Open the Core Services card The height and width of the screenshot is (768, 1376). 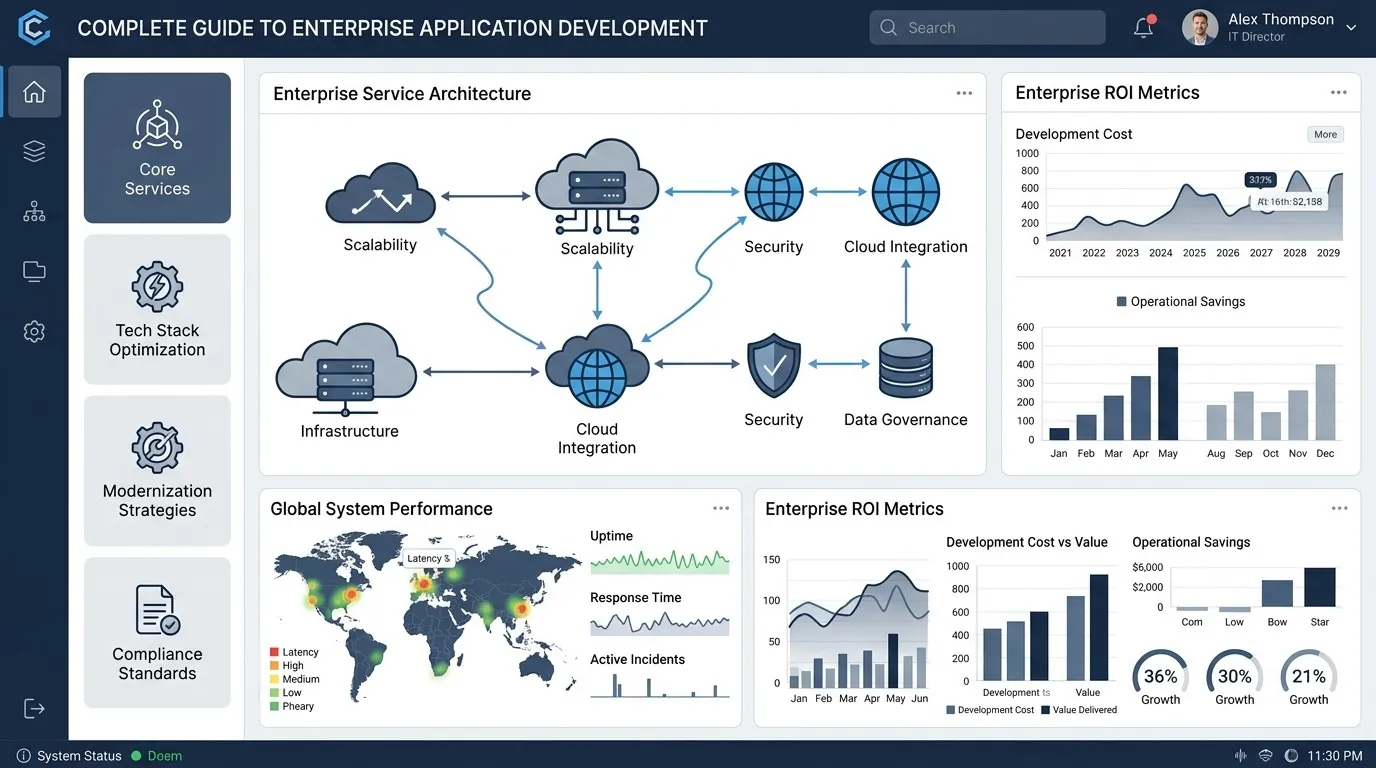tap(157, 148)
